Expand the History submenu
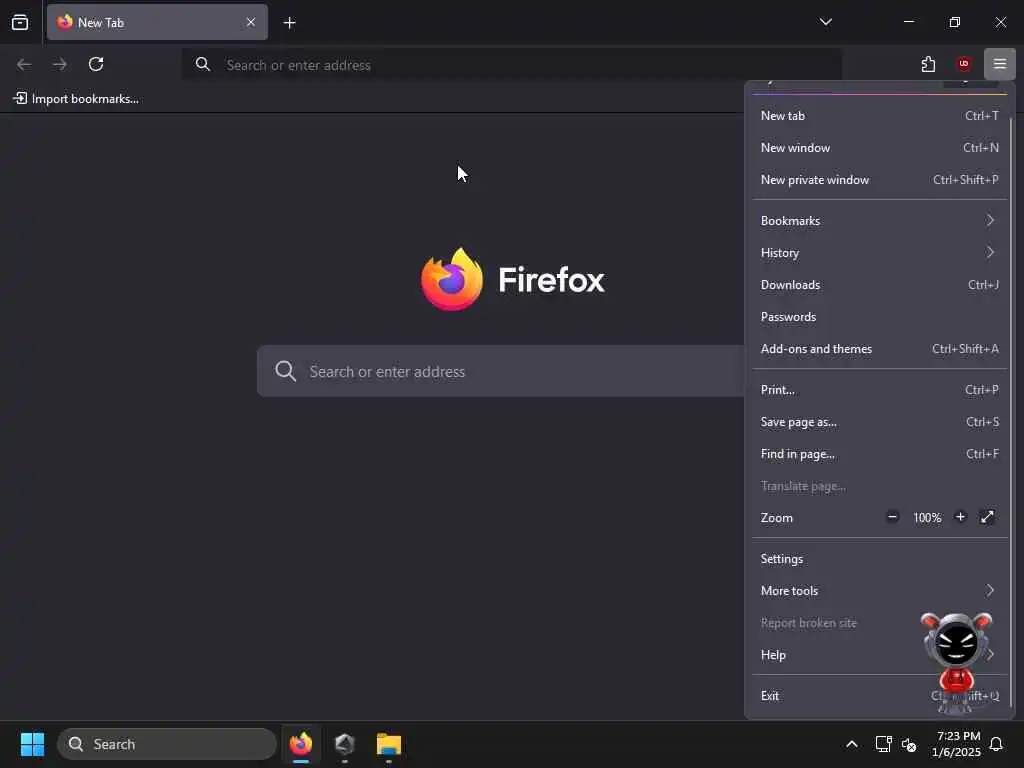Image resolution: width=1024 pixels, height=768 pixels. (879, 253)
